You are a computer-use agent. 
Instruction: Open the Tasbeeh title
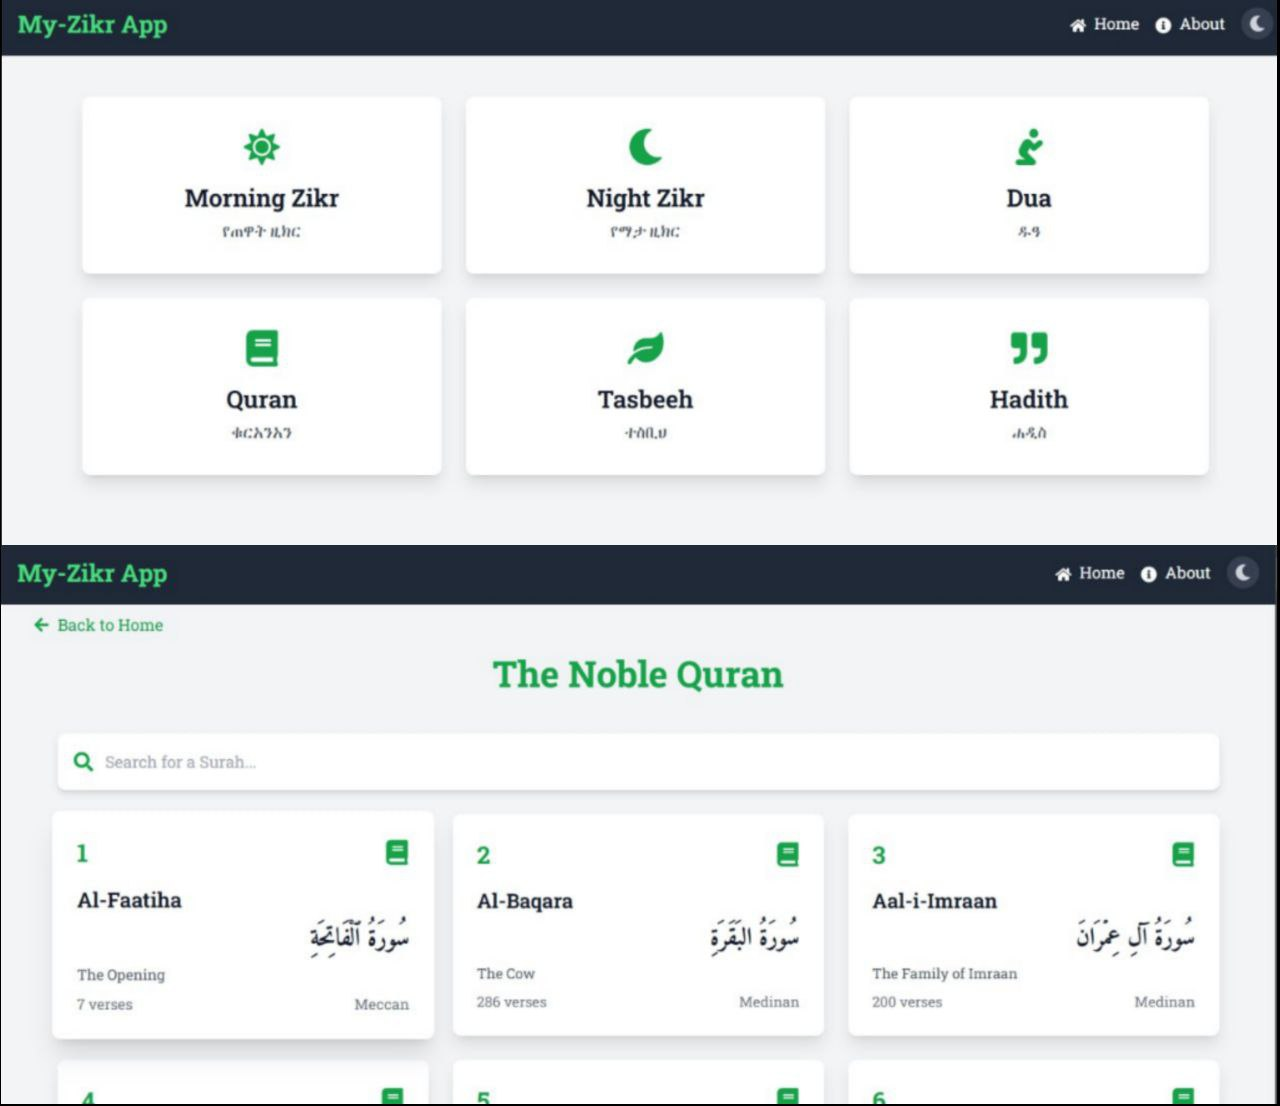click(x=645, y=400)
